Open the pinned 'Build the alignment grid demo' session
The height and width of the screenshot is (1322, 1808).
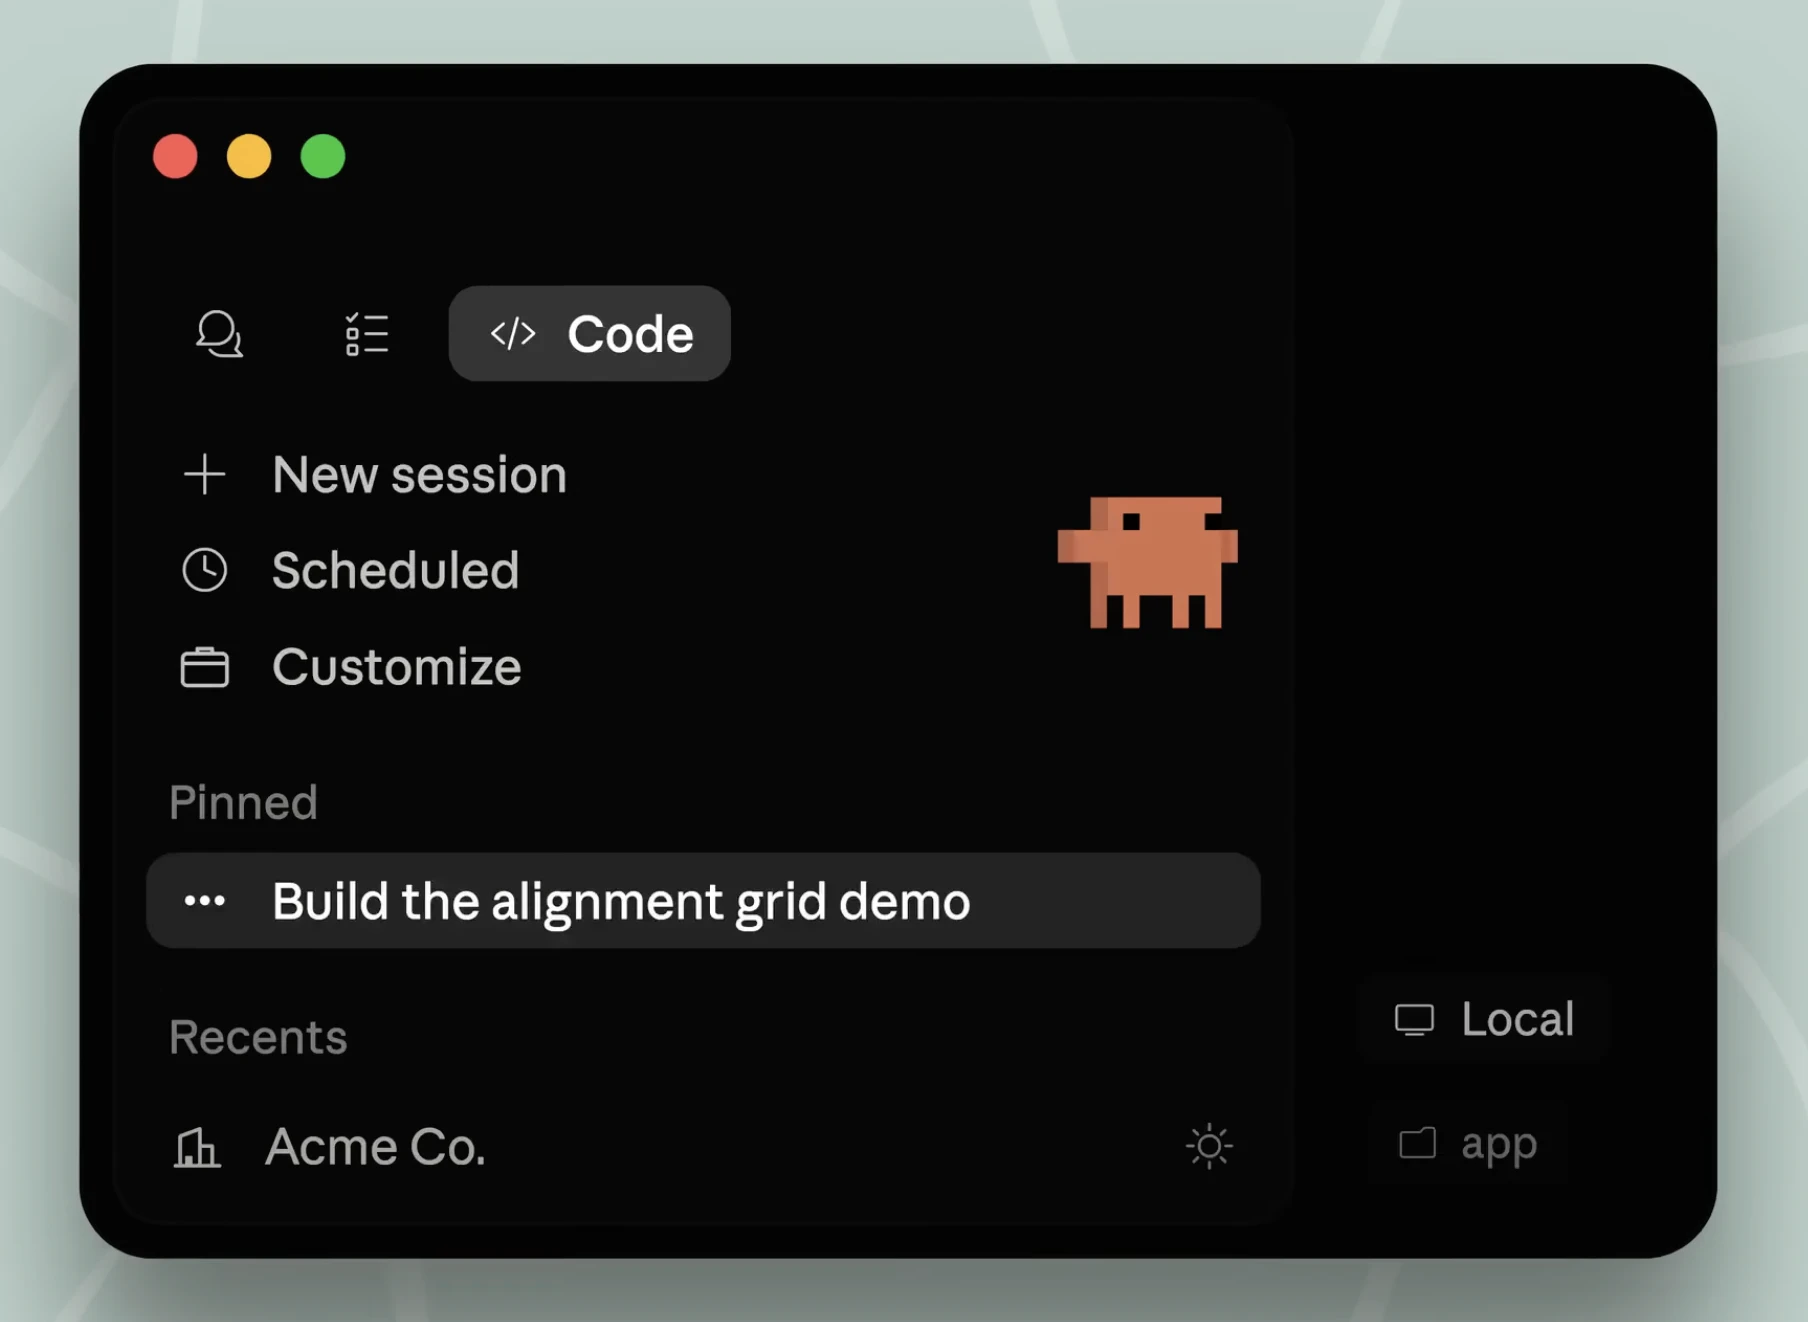621,901
